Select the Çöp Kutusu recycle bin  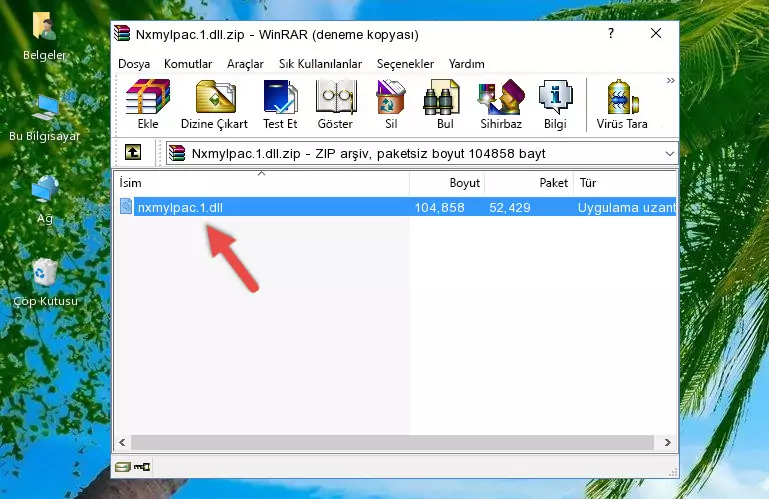tap(45, 282)
